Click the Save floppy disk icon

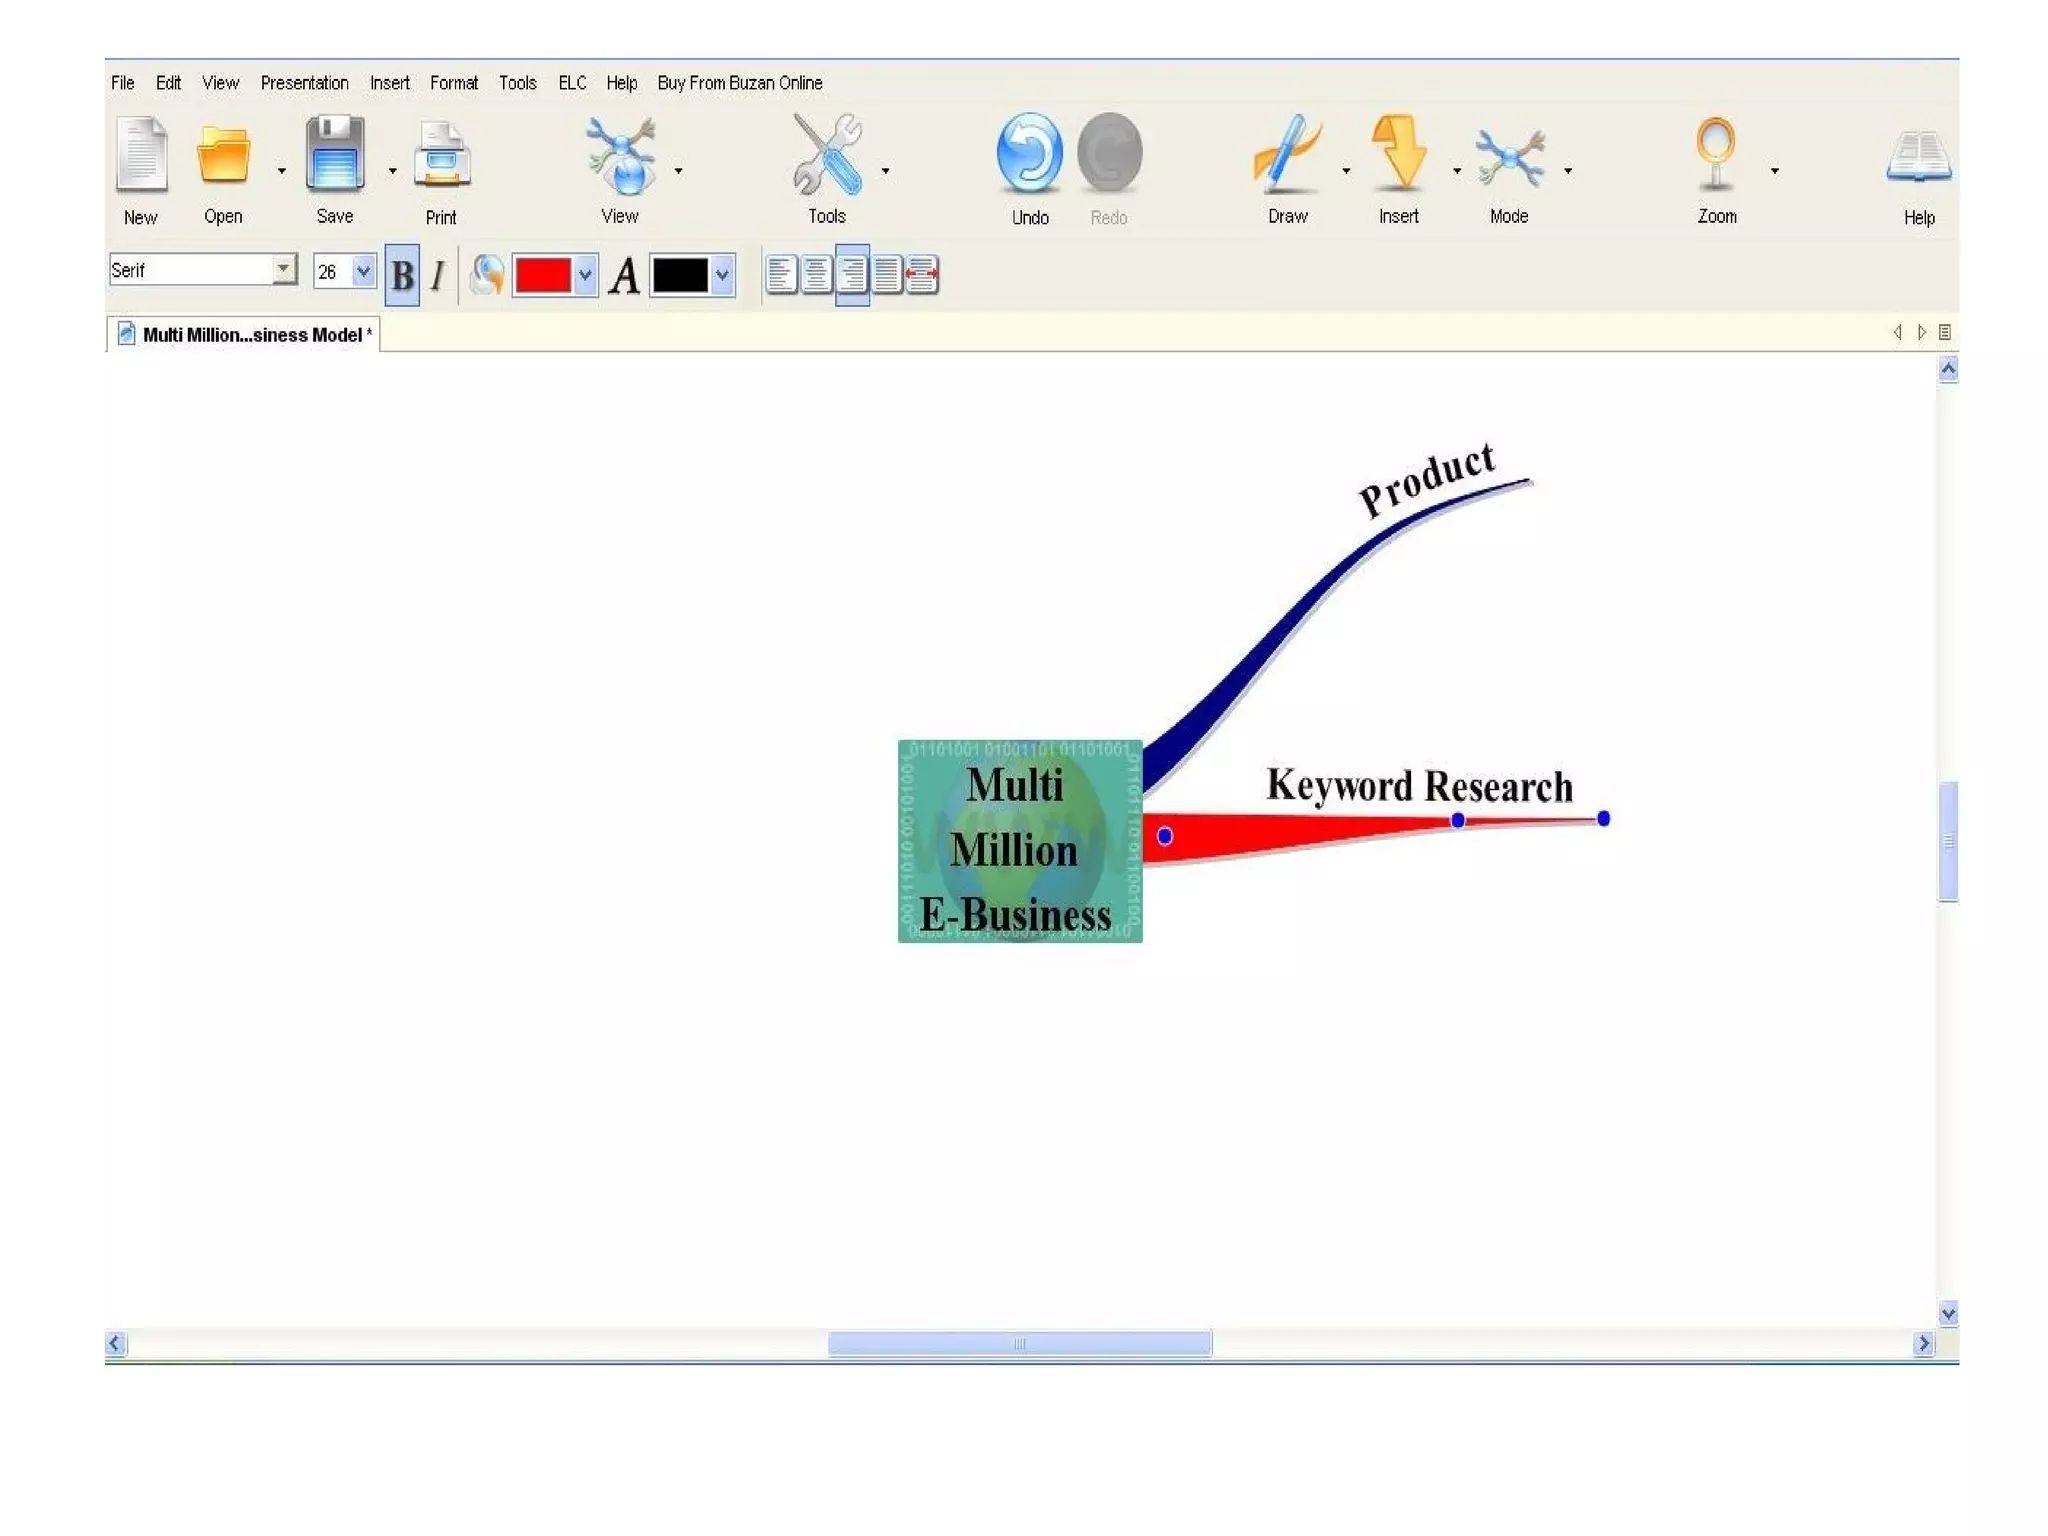[x=335, y=155]
